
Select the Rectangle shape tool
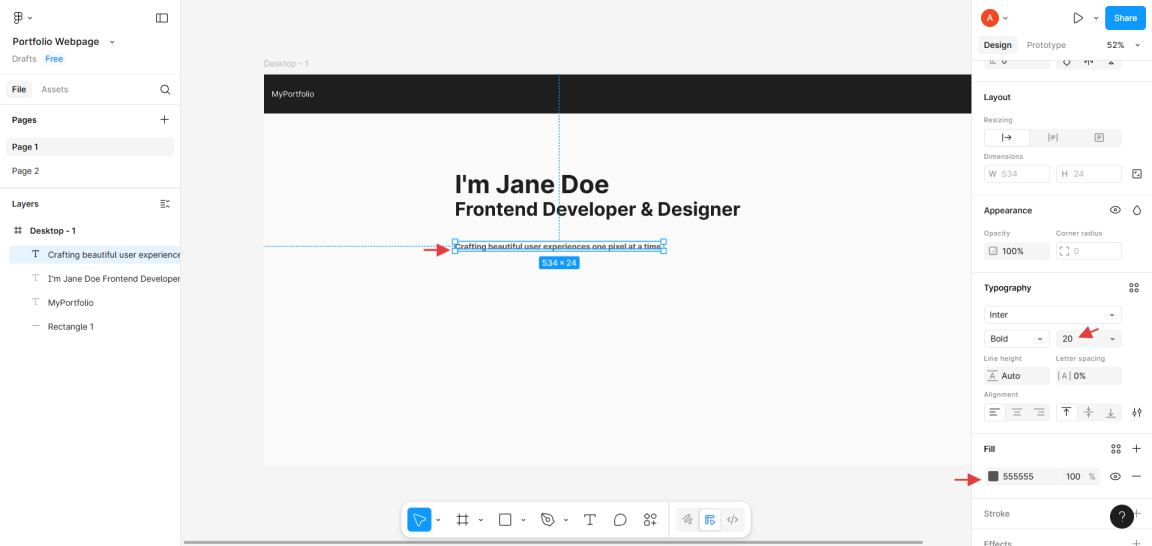point(505,520)
